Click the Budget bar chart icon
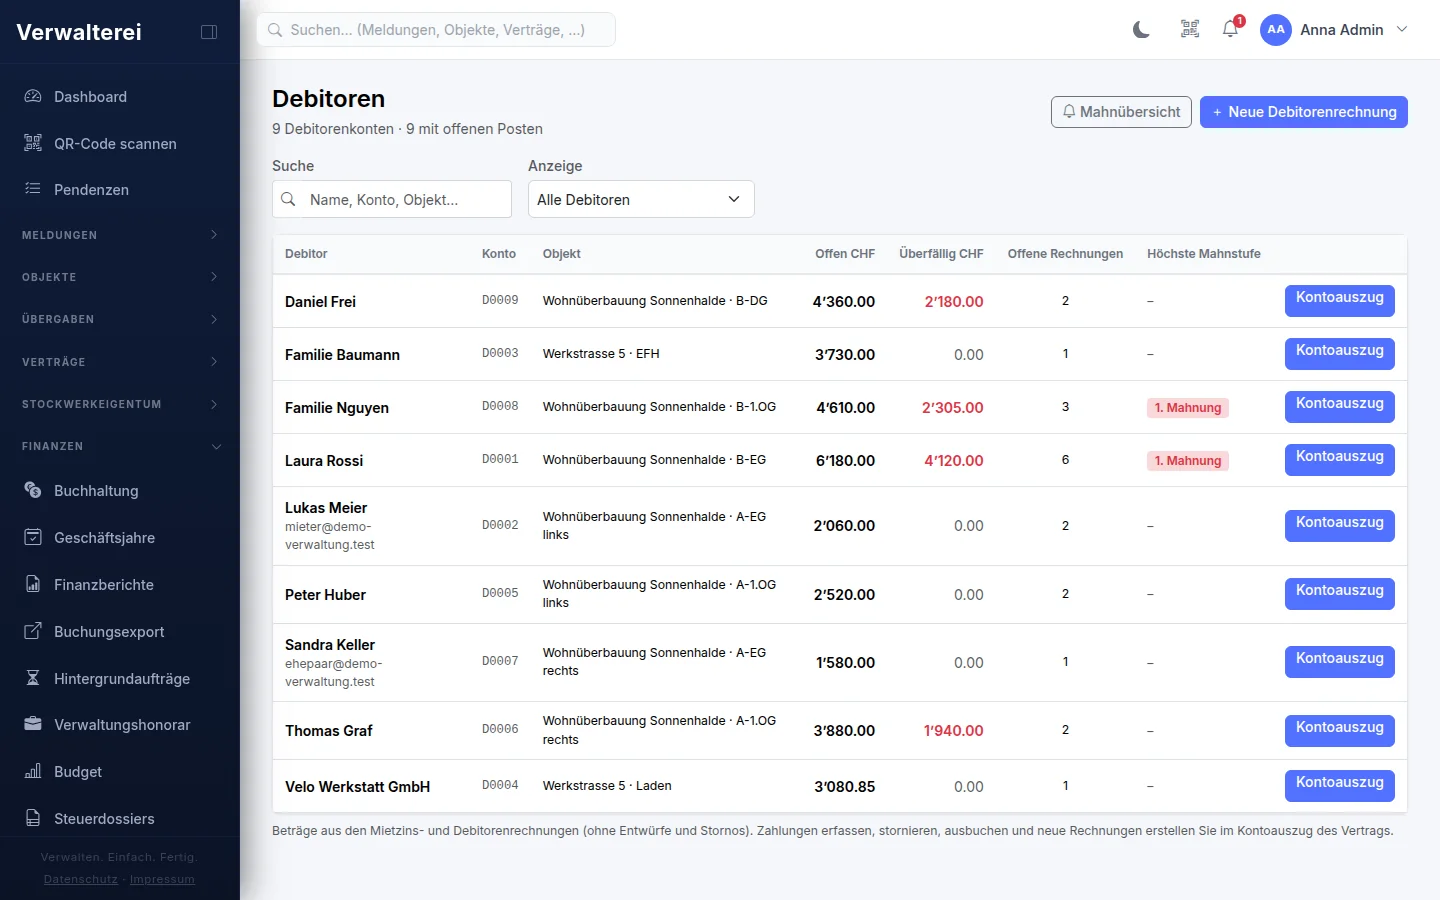This screenshot has width=1440, height=900. [33, 771]
